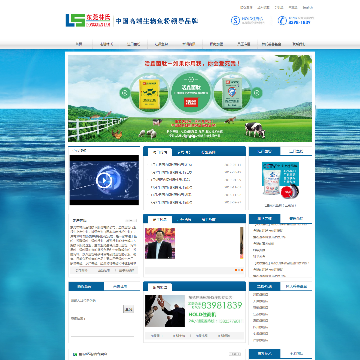
Task: Open the white tab beside the product image panel
Action: point(296,151)
